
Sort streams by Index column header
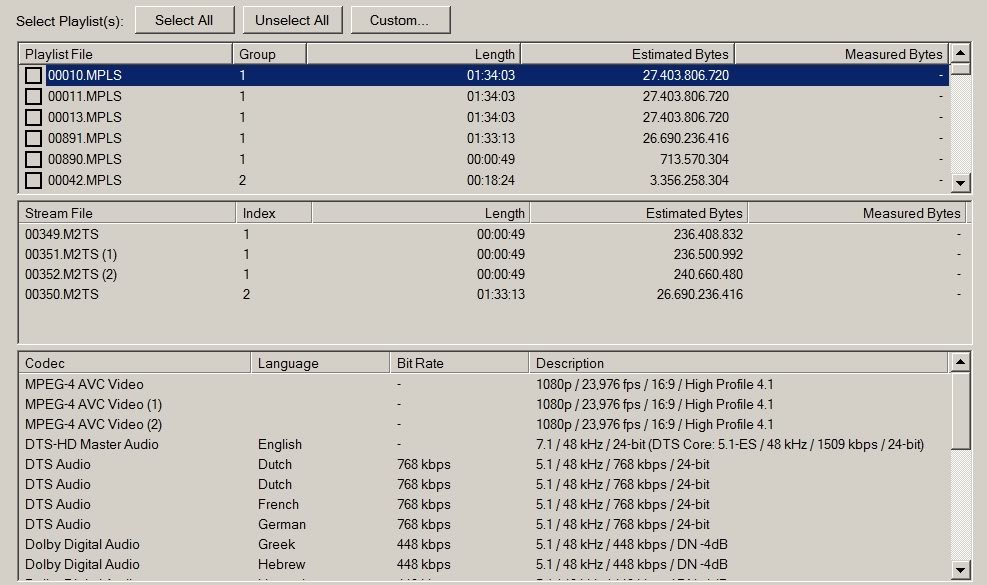(x=274, y=213)
